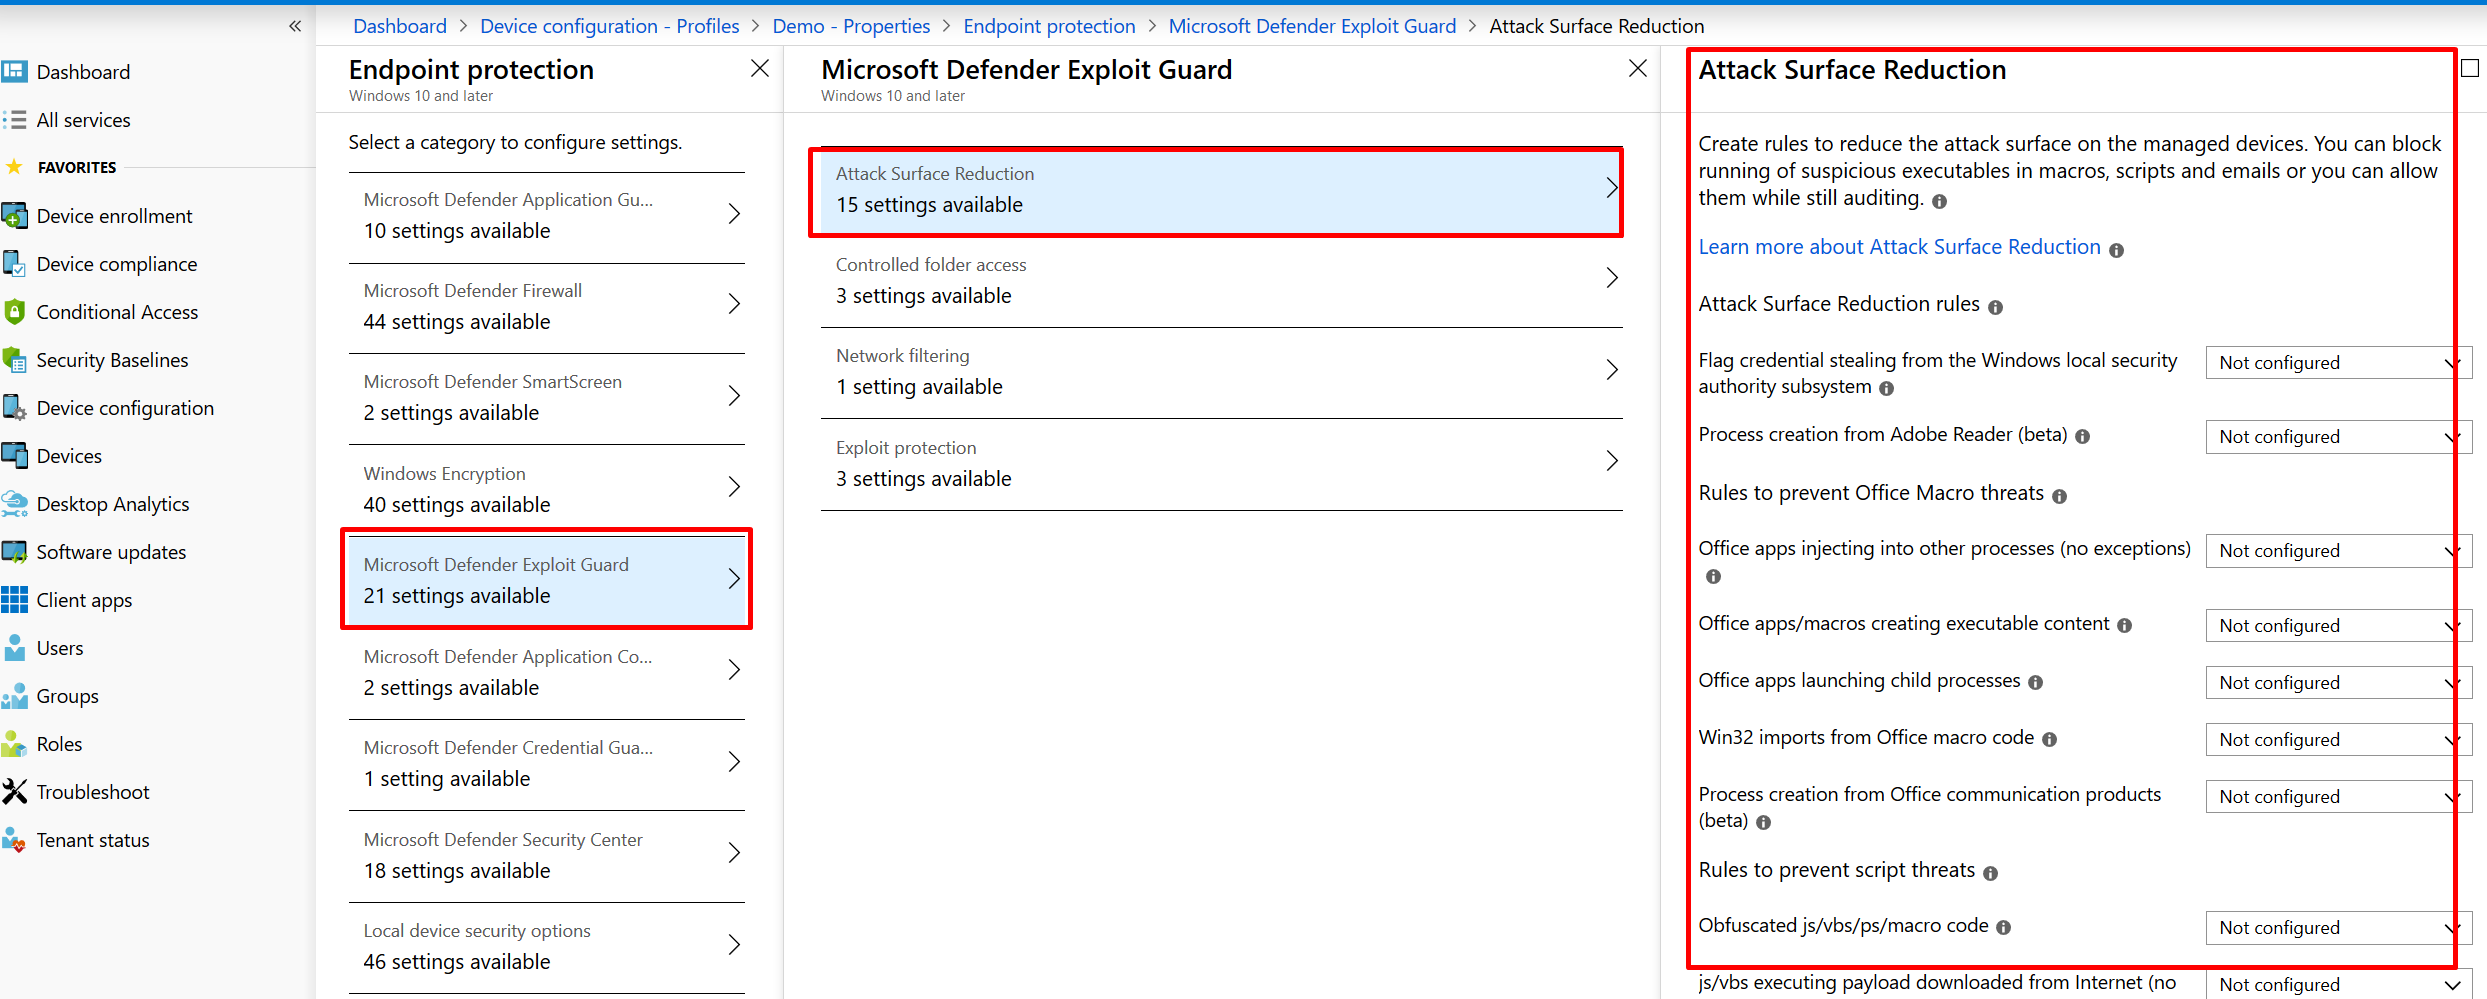
Task: Click the Devices monitor icon
Action: [14, 456]
